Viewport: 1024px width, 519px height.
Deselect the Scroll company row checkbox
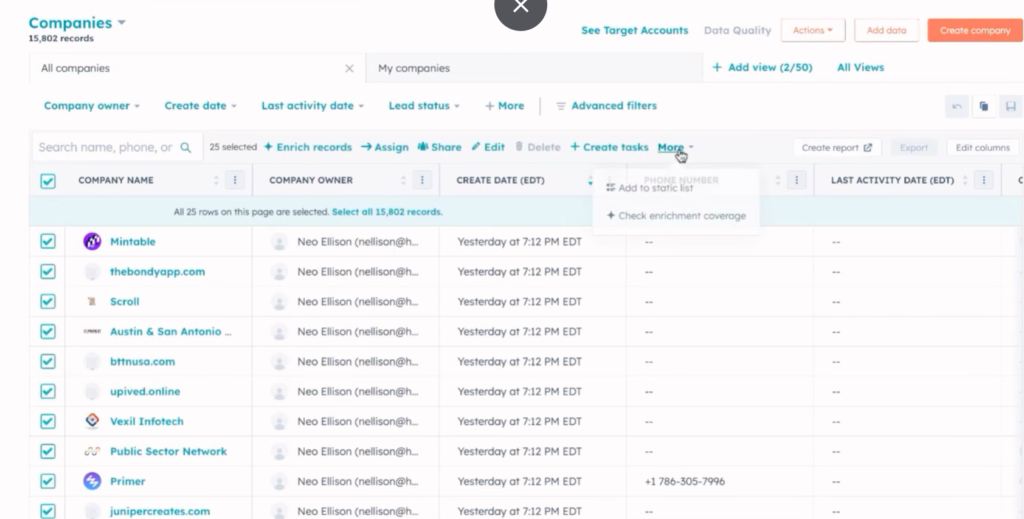coord(48,301)
